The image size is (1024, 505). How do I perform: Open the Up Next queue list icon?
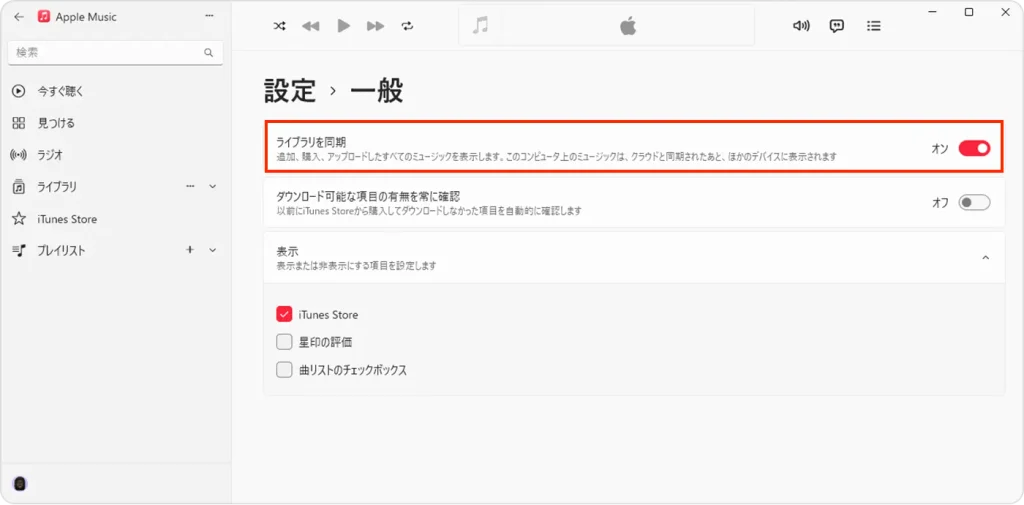(x=873, y=26)
